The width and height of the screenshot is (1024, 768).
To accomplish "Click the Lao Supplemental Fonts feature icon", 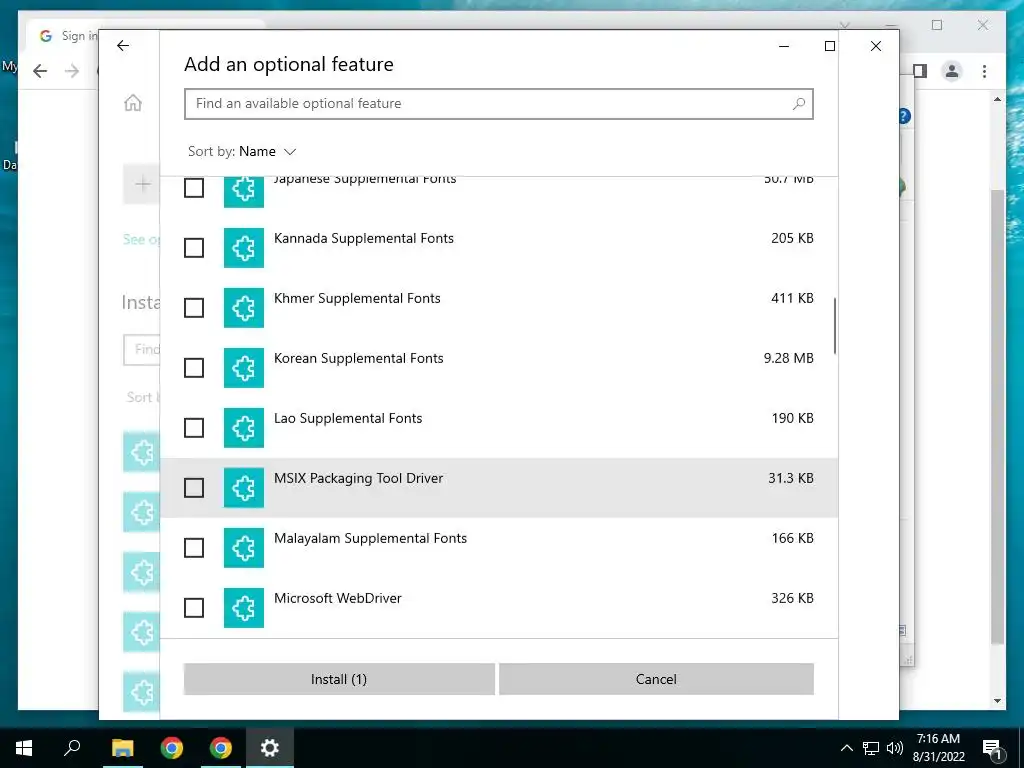I will click(x=244, y=428).
